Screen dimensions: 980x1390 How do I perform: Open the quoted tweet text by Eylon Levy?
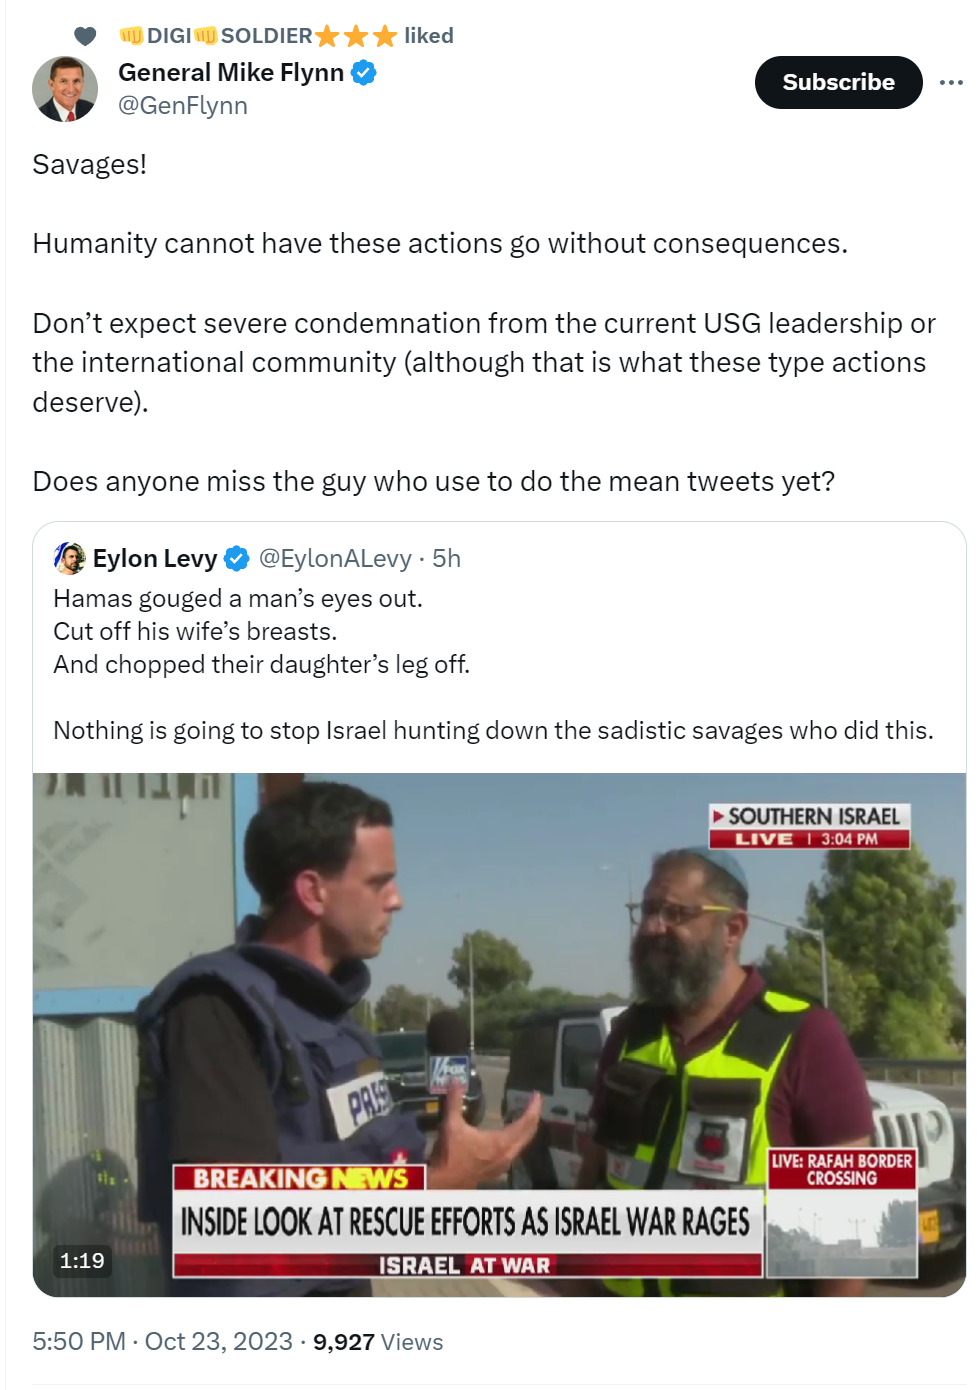pos(493,664)
